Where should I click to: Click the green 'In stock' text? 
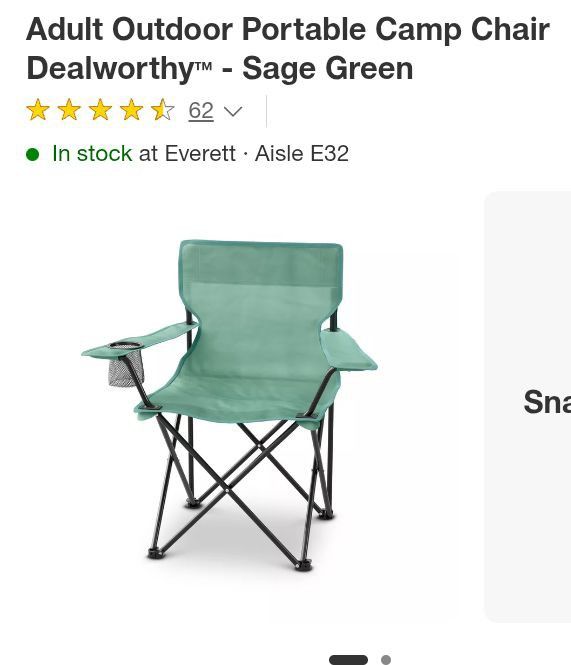(x=92, y=153)
